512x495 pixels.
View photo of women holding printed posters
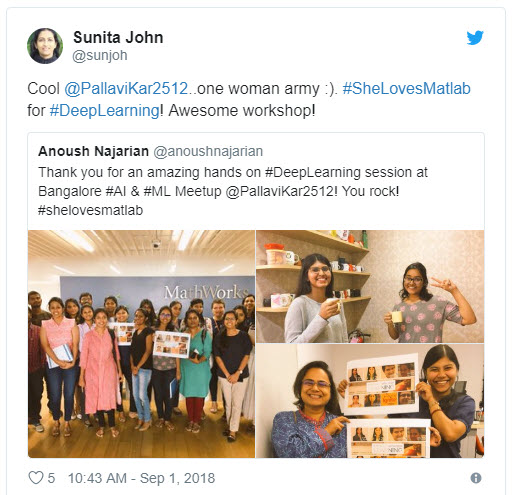click(370, 401)
